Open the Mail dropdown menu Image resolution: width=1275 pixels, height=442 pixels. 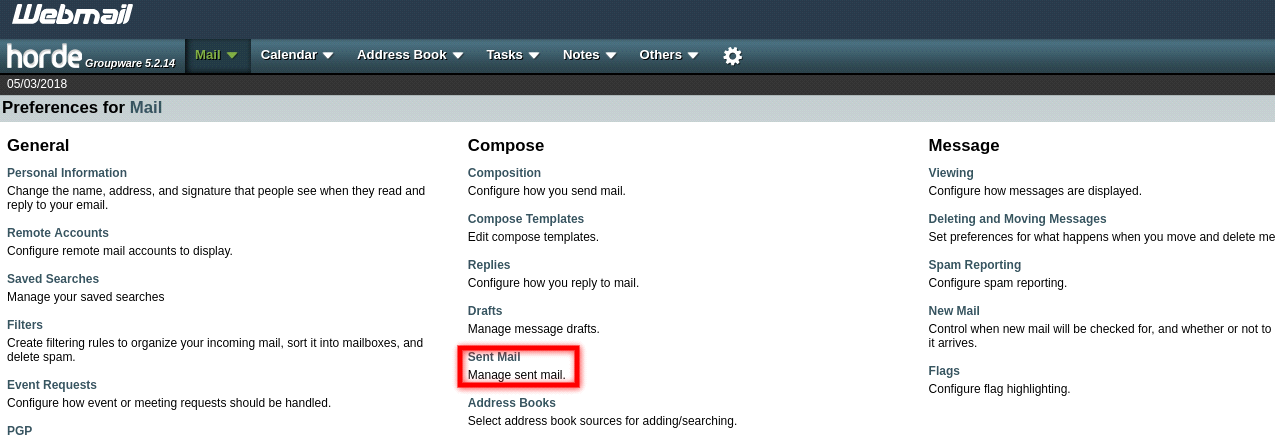(x=216, y=55)
